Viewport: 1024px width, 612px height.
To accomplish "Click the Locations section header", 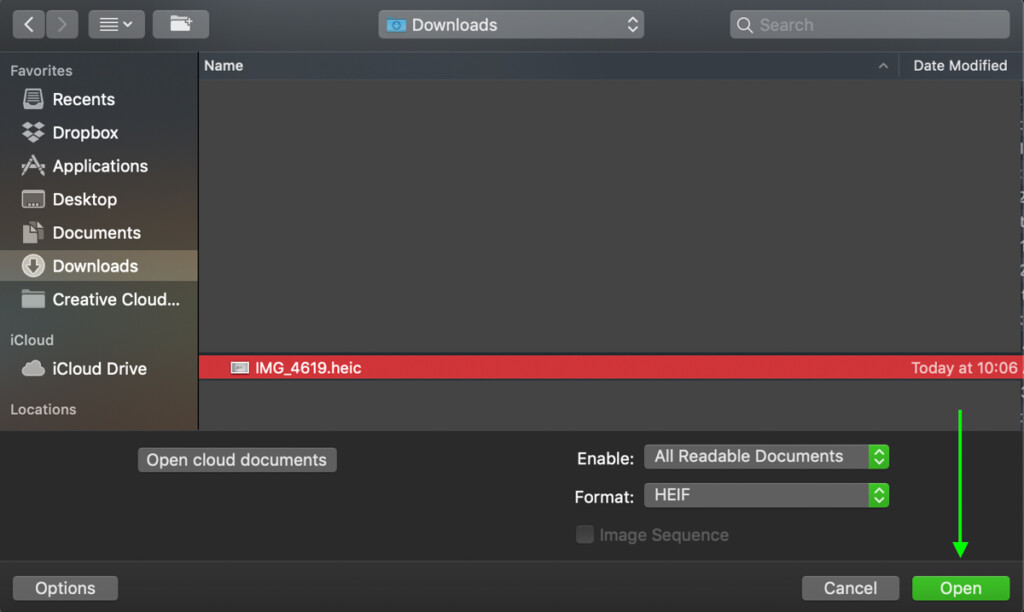I will tap(43, 410).
